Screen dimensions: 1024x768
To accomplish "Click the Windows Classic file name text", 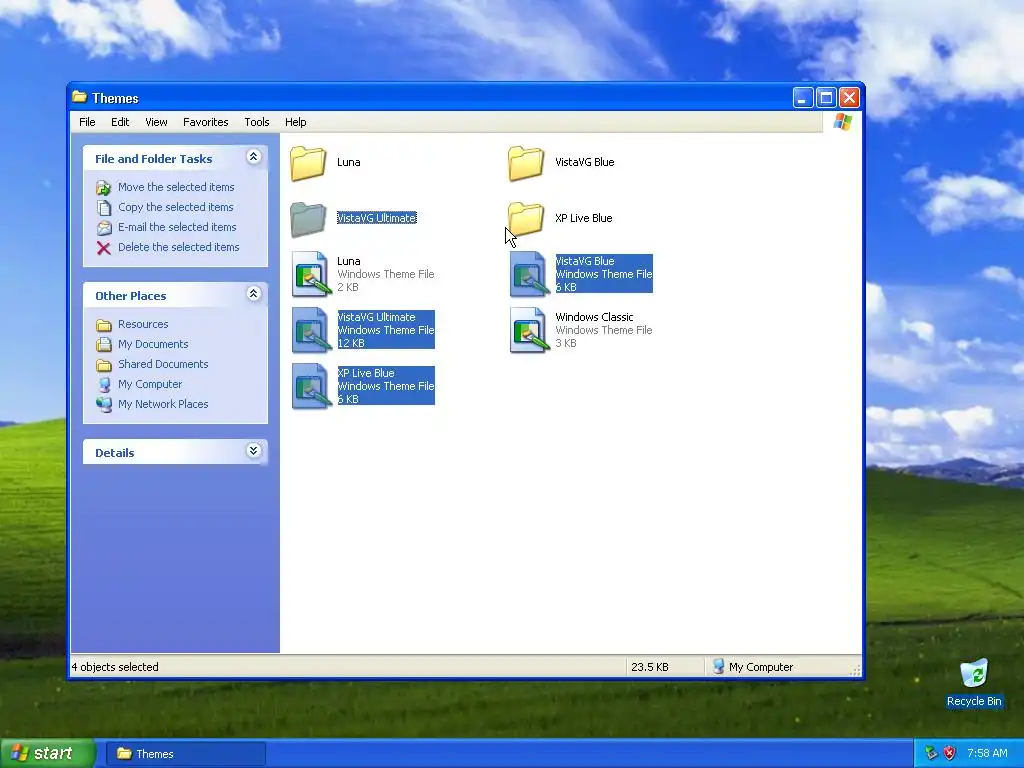I will (594, 317).
